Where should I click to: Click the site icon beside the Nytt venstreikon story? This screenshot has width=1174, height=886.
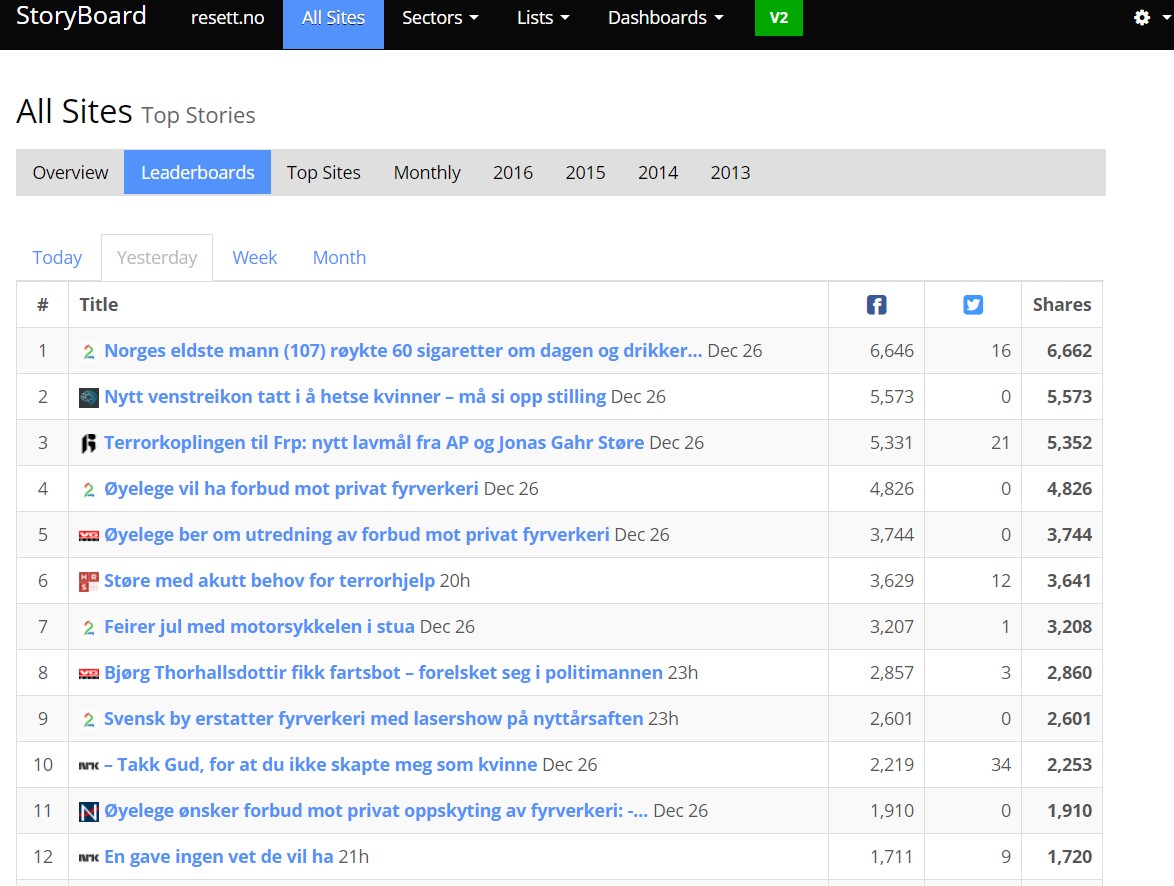(89, 397)
